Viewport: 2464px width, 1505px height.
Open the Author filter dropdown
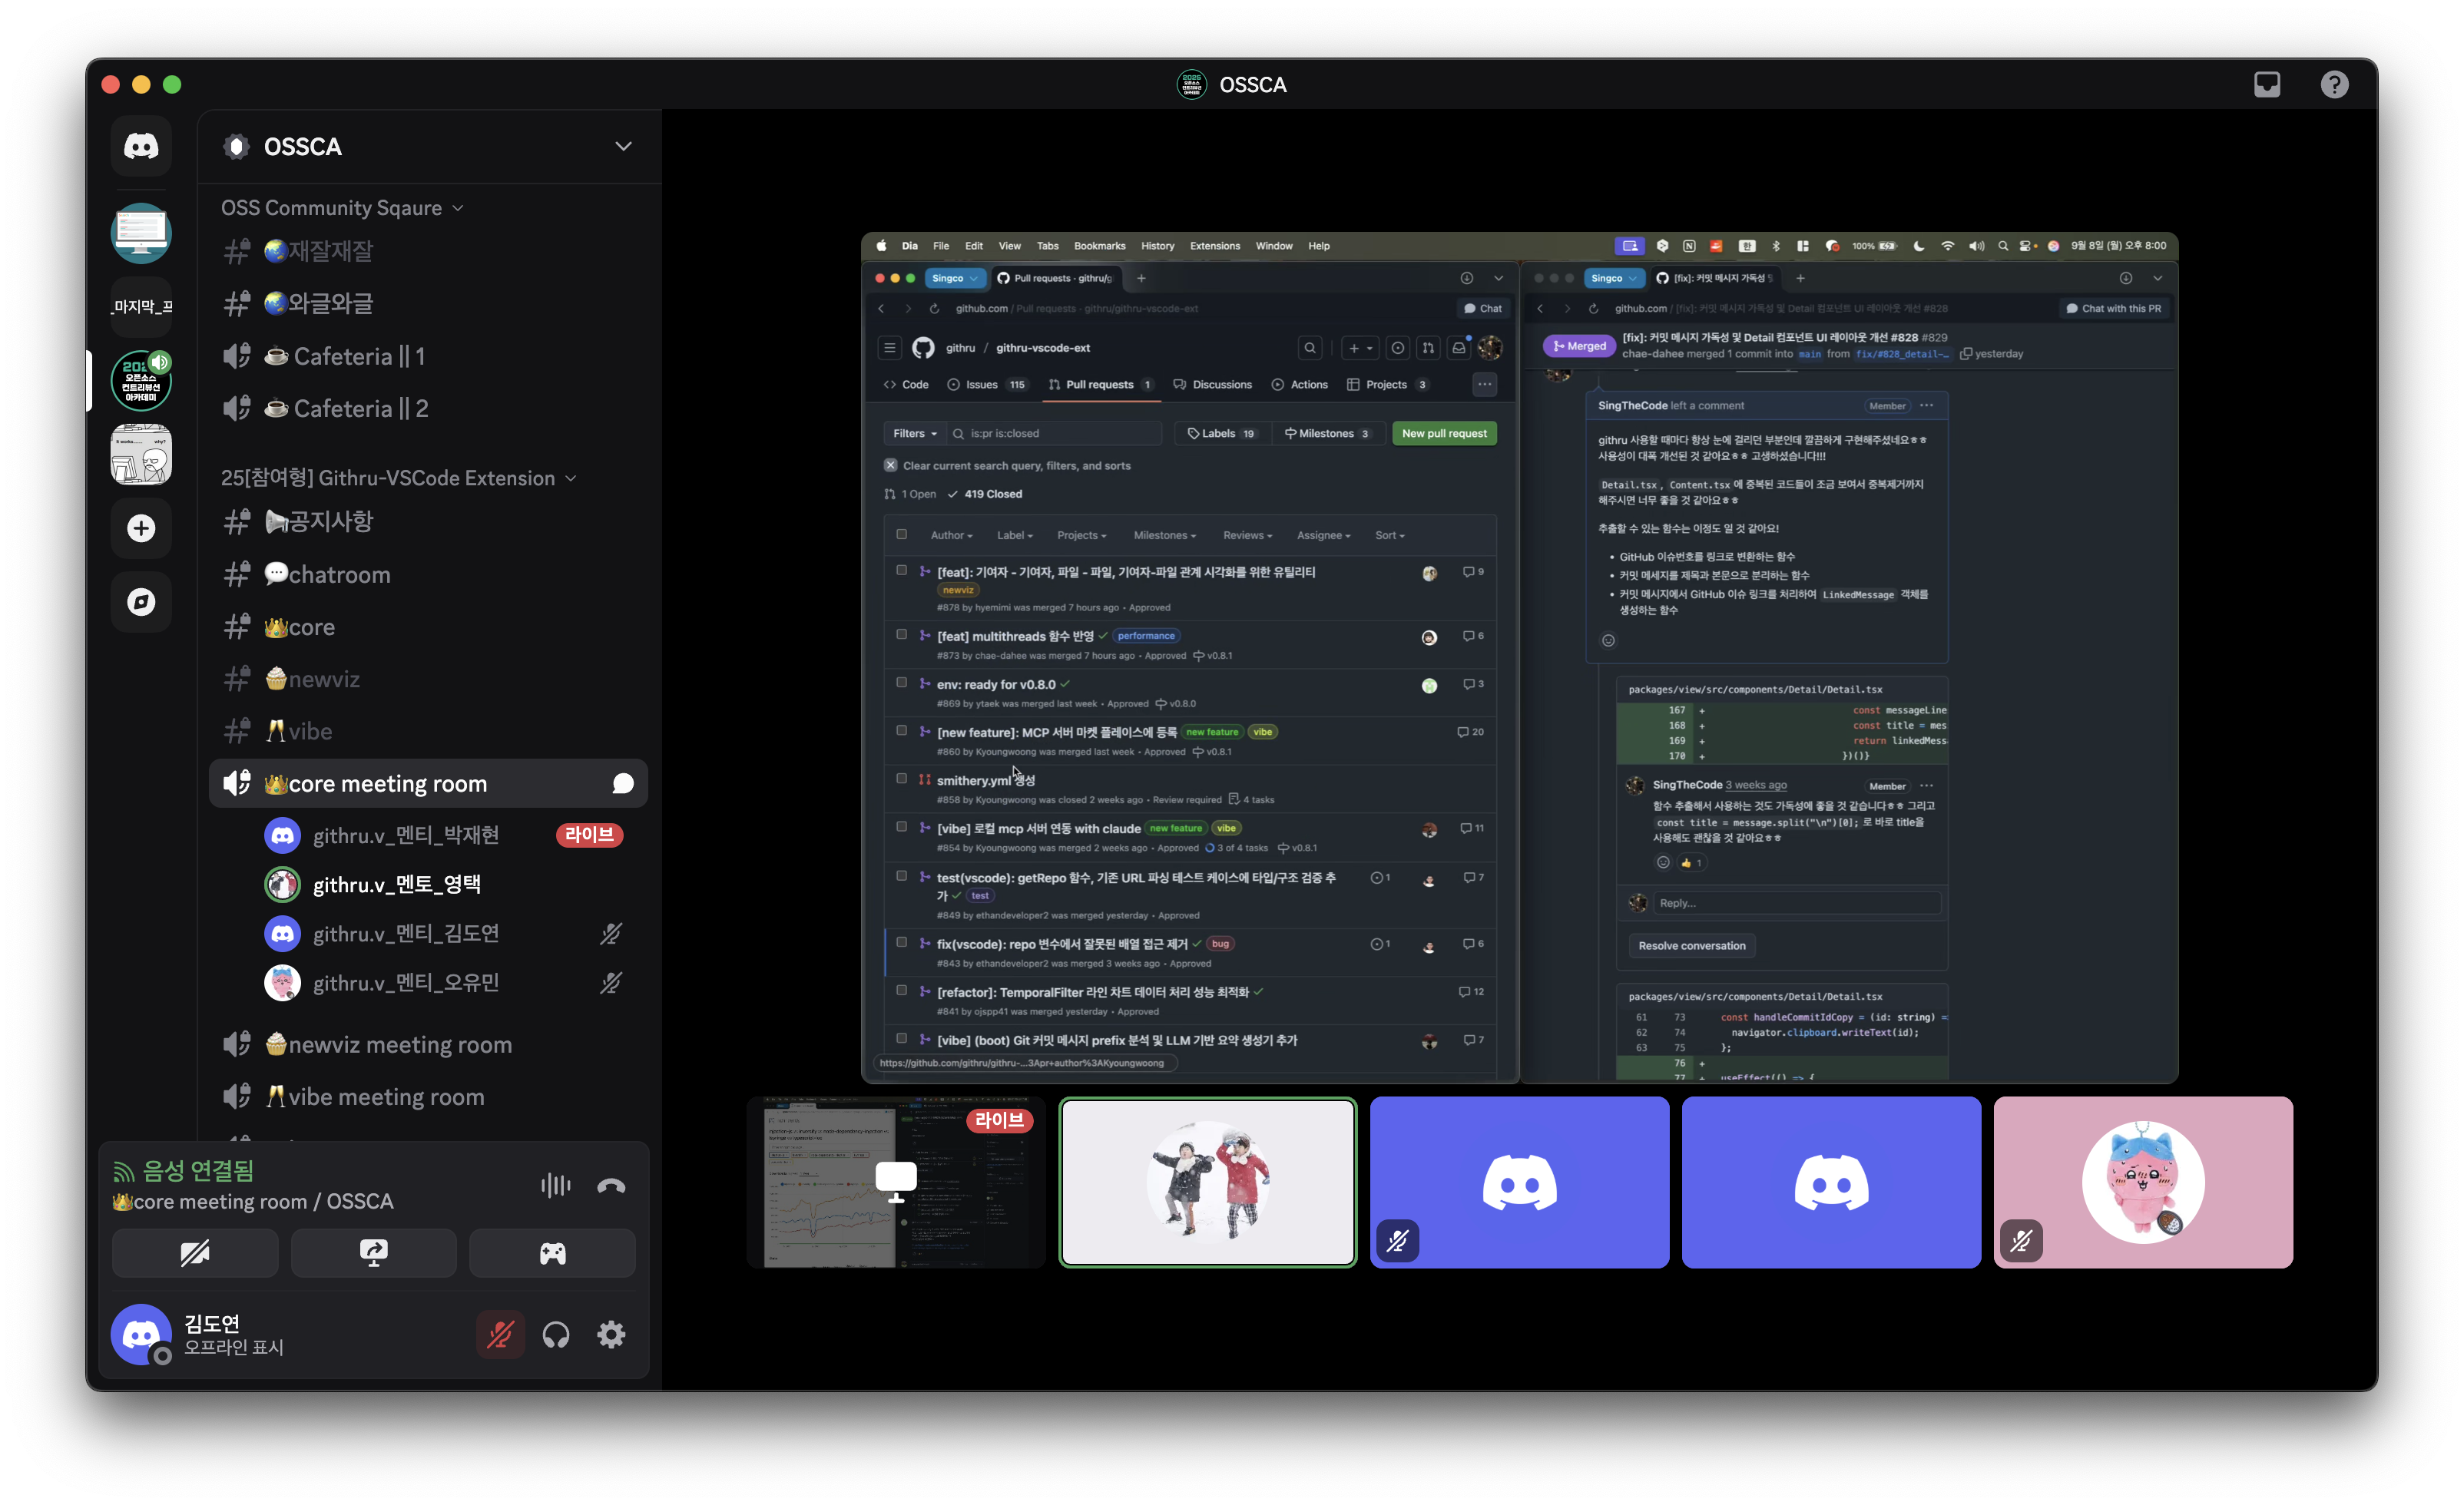951,535
